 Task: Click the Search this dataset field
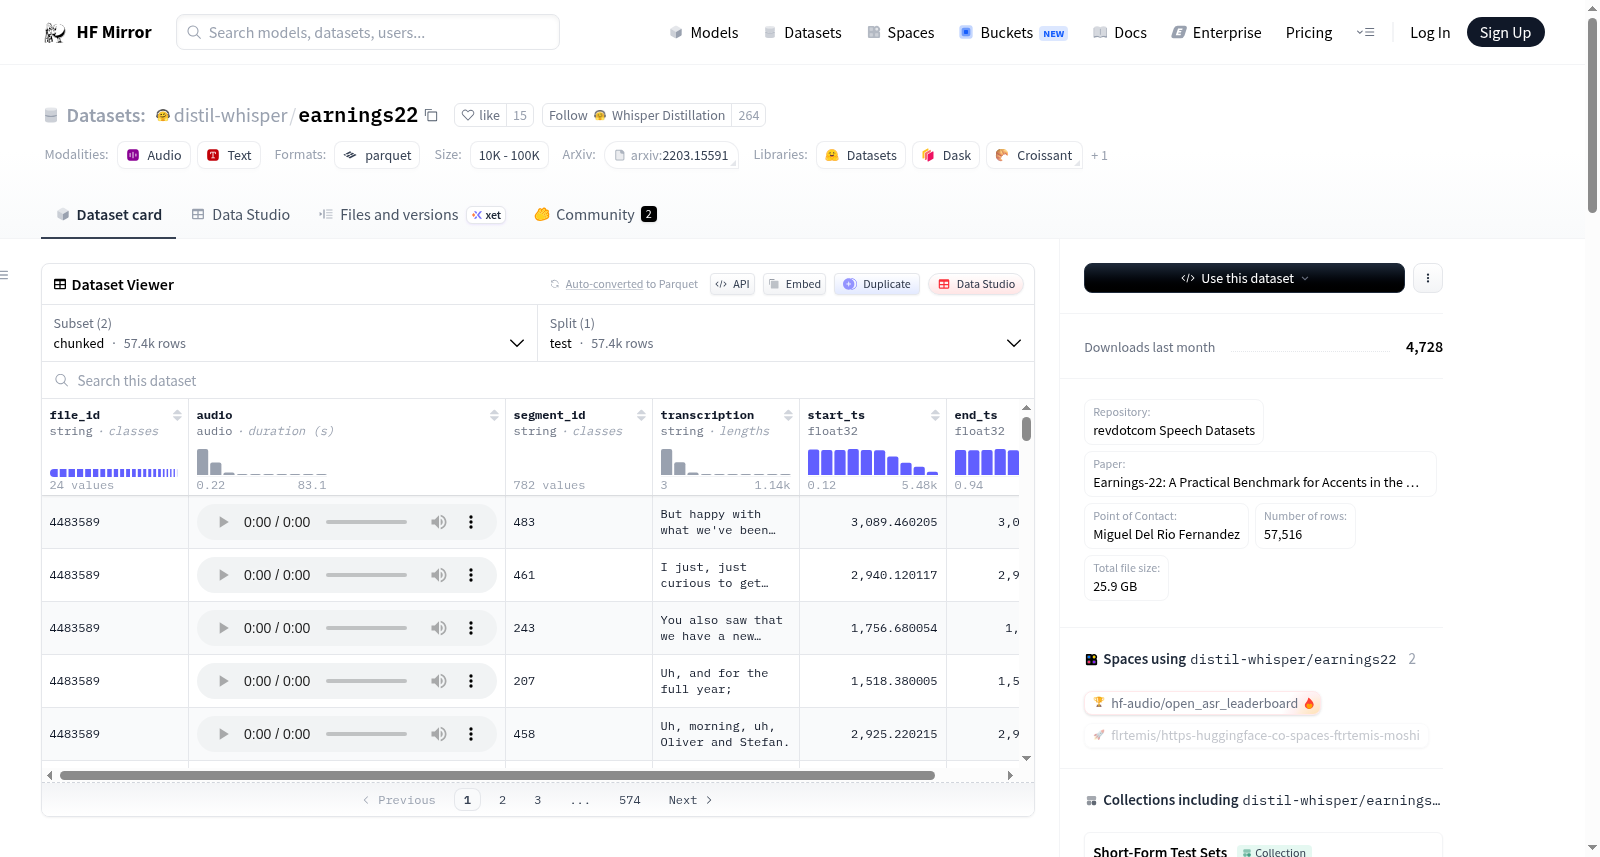538,381
